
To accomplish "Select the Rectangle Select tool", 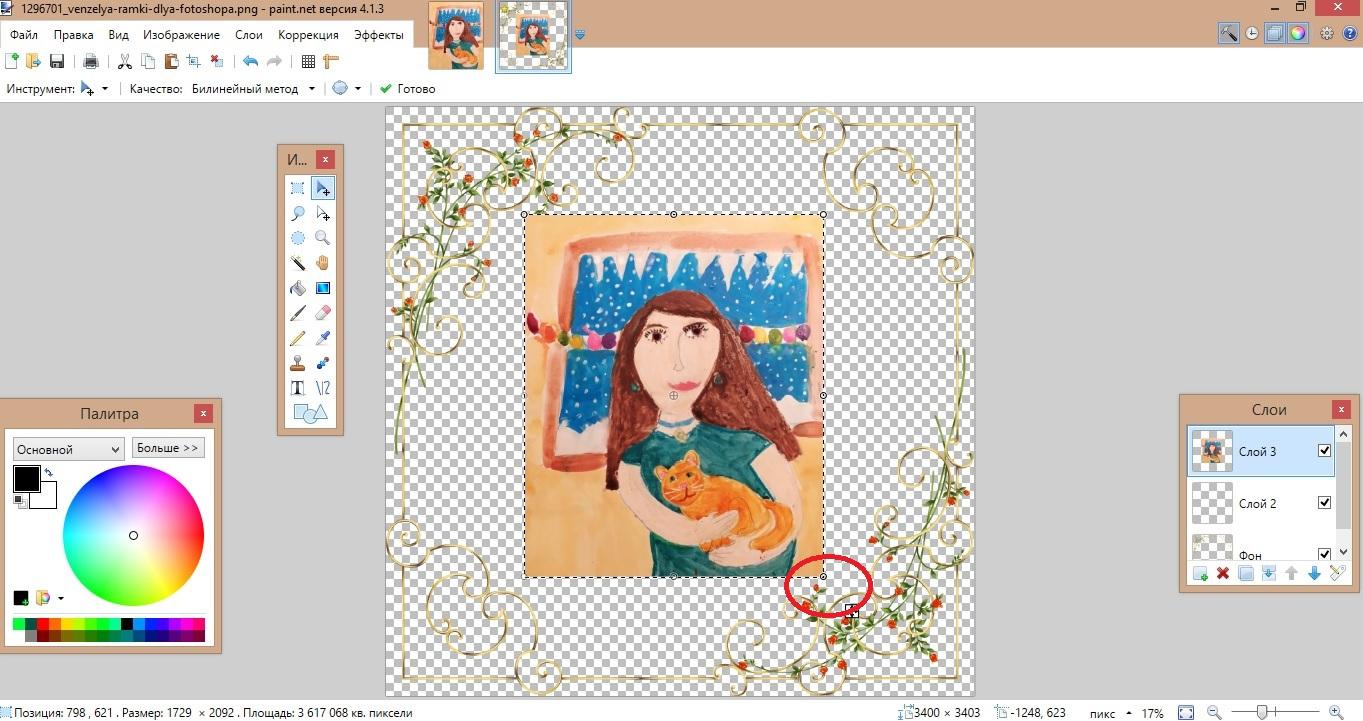I will point(297,188).
